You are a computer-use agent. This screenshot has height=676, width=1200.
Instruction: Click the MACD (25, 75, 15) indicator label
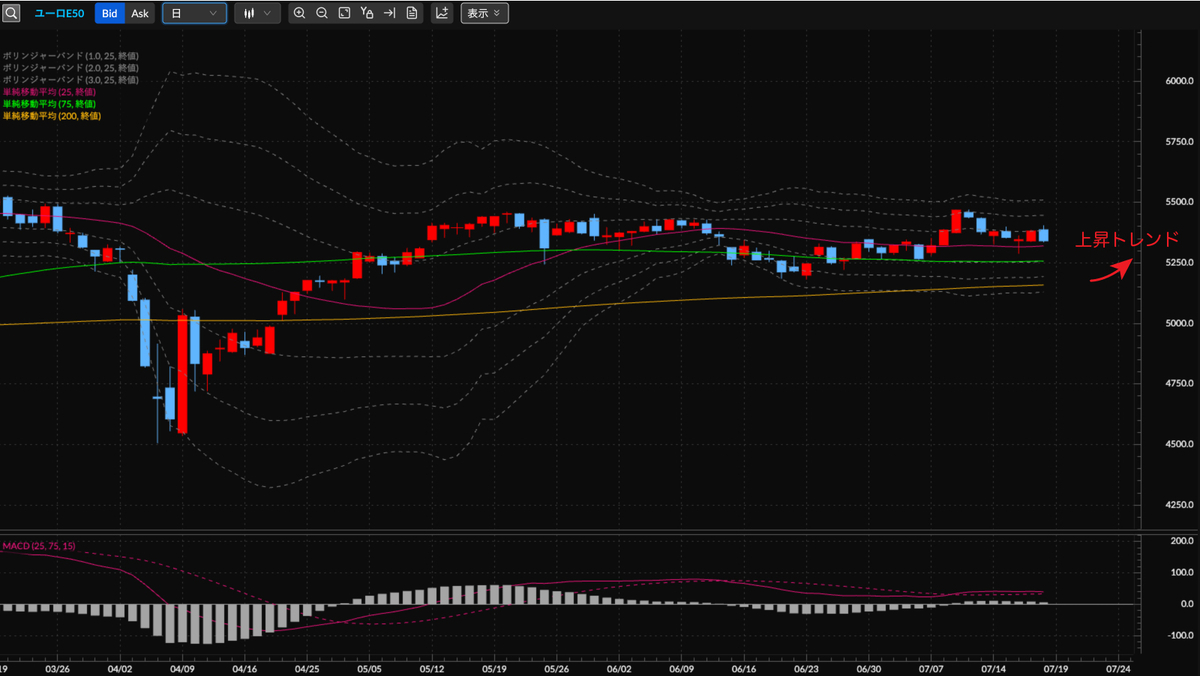coord(39,546)
